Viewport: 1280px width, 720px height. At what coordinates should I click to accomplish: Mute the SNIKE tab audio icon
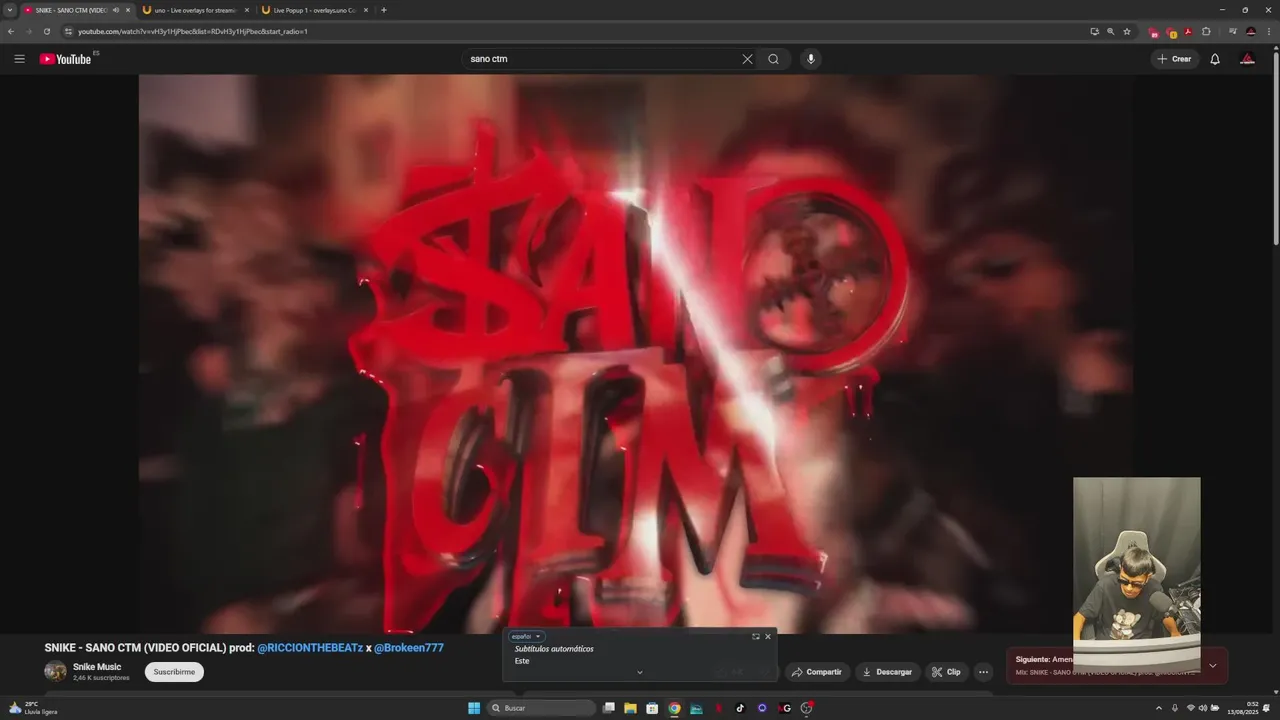click(x=116, y=10)
